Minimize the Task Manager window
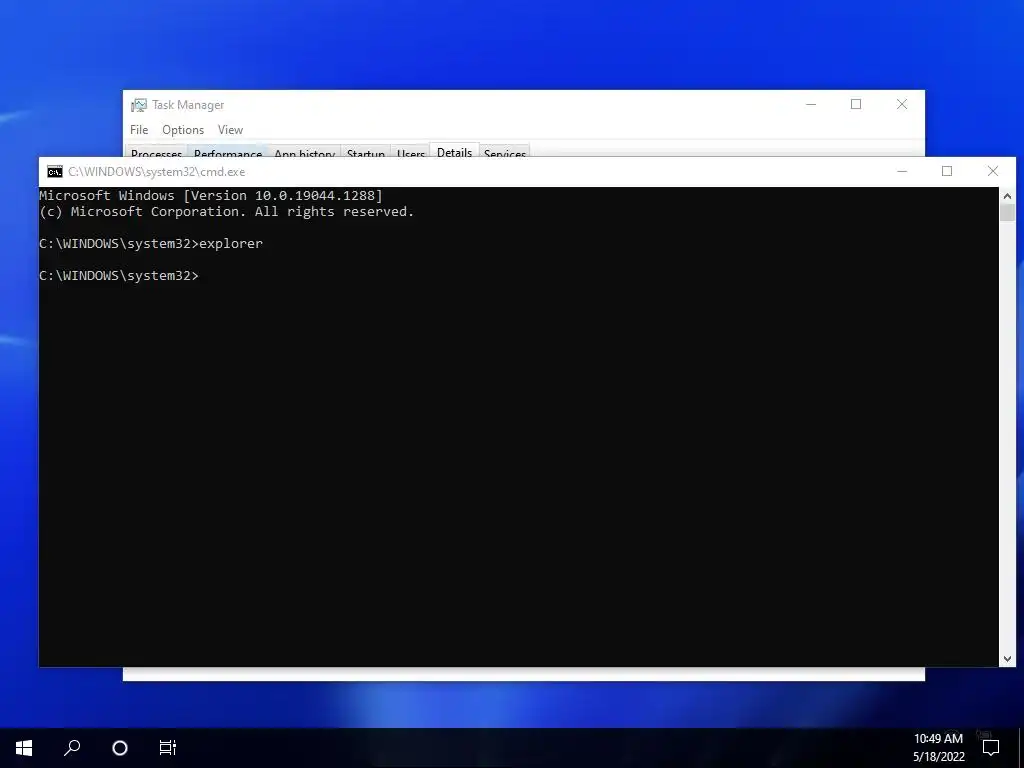The width and height of the screenshot is (1024, 768). pyautogui.click(x=811, y=104)
